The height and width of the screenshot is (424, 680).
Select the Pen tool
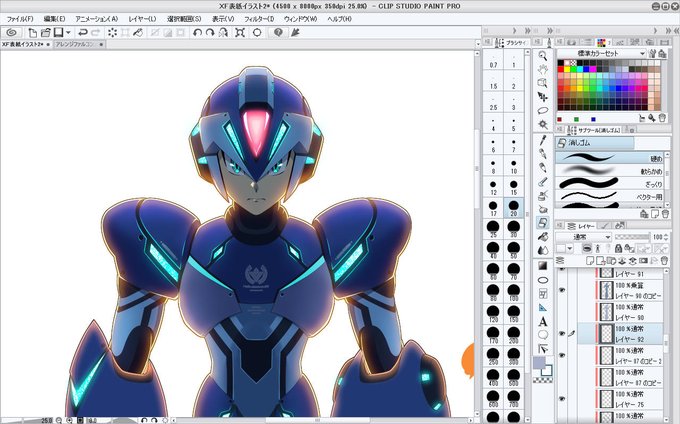pos(543,153)
